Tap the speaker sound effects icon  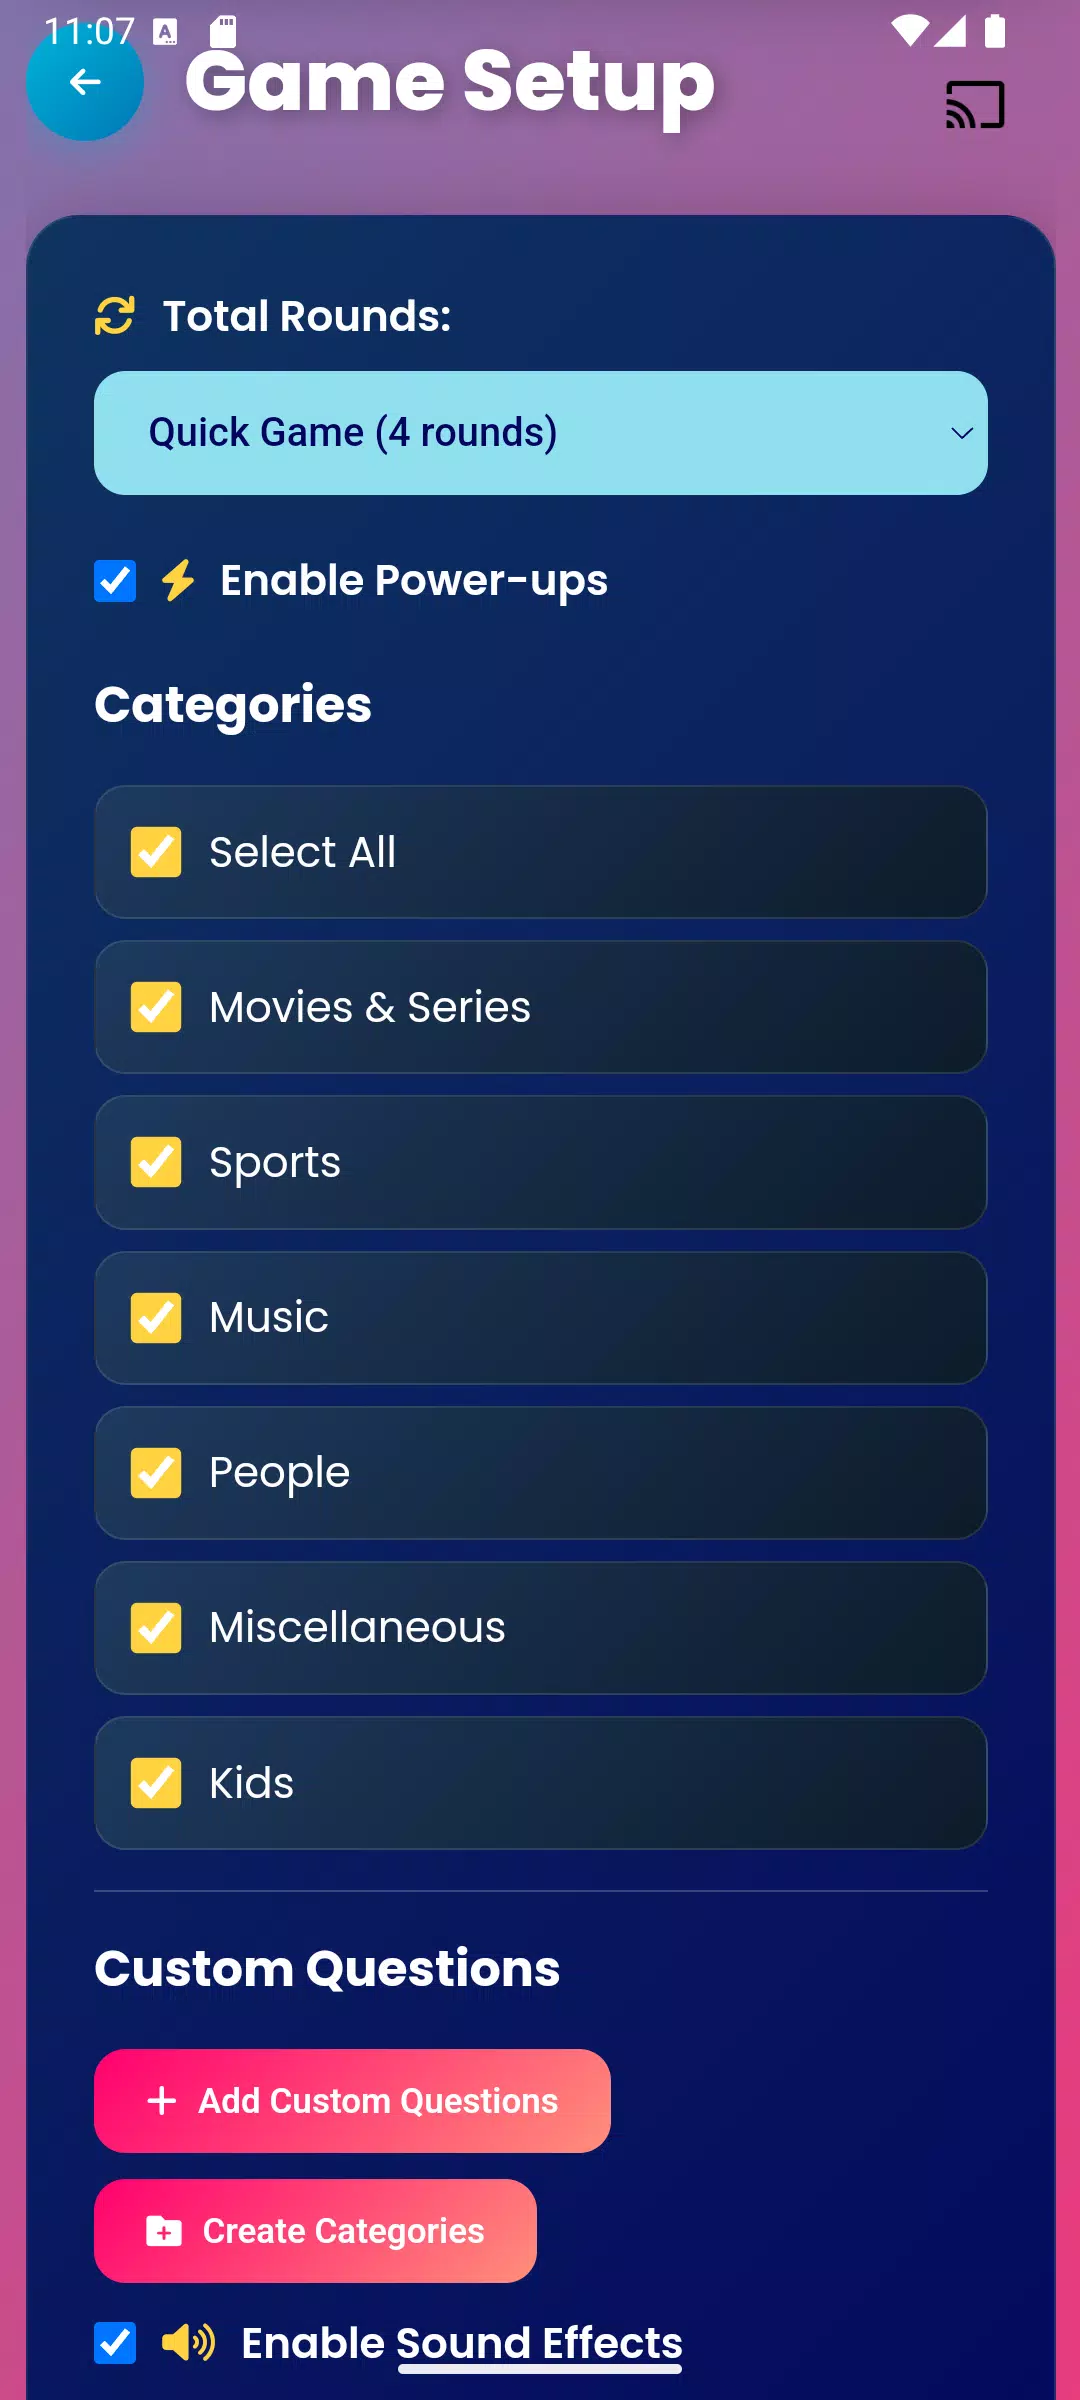[188, 2342]
